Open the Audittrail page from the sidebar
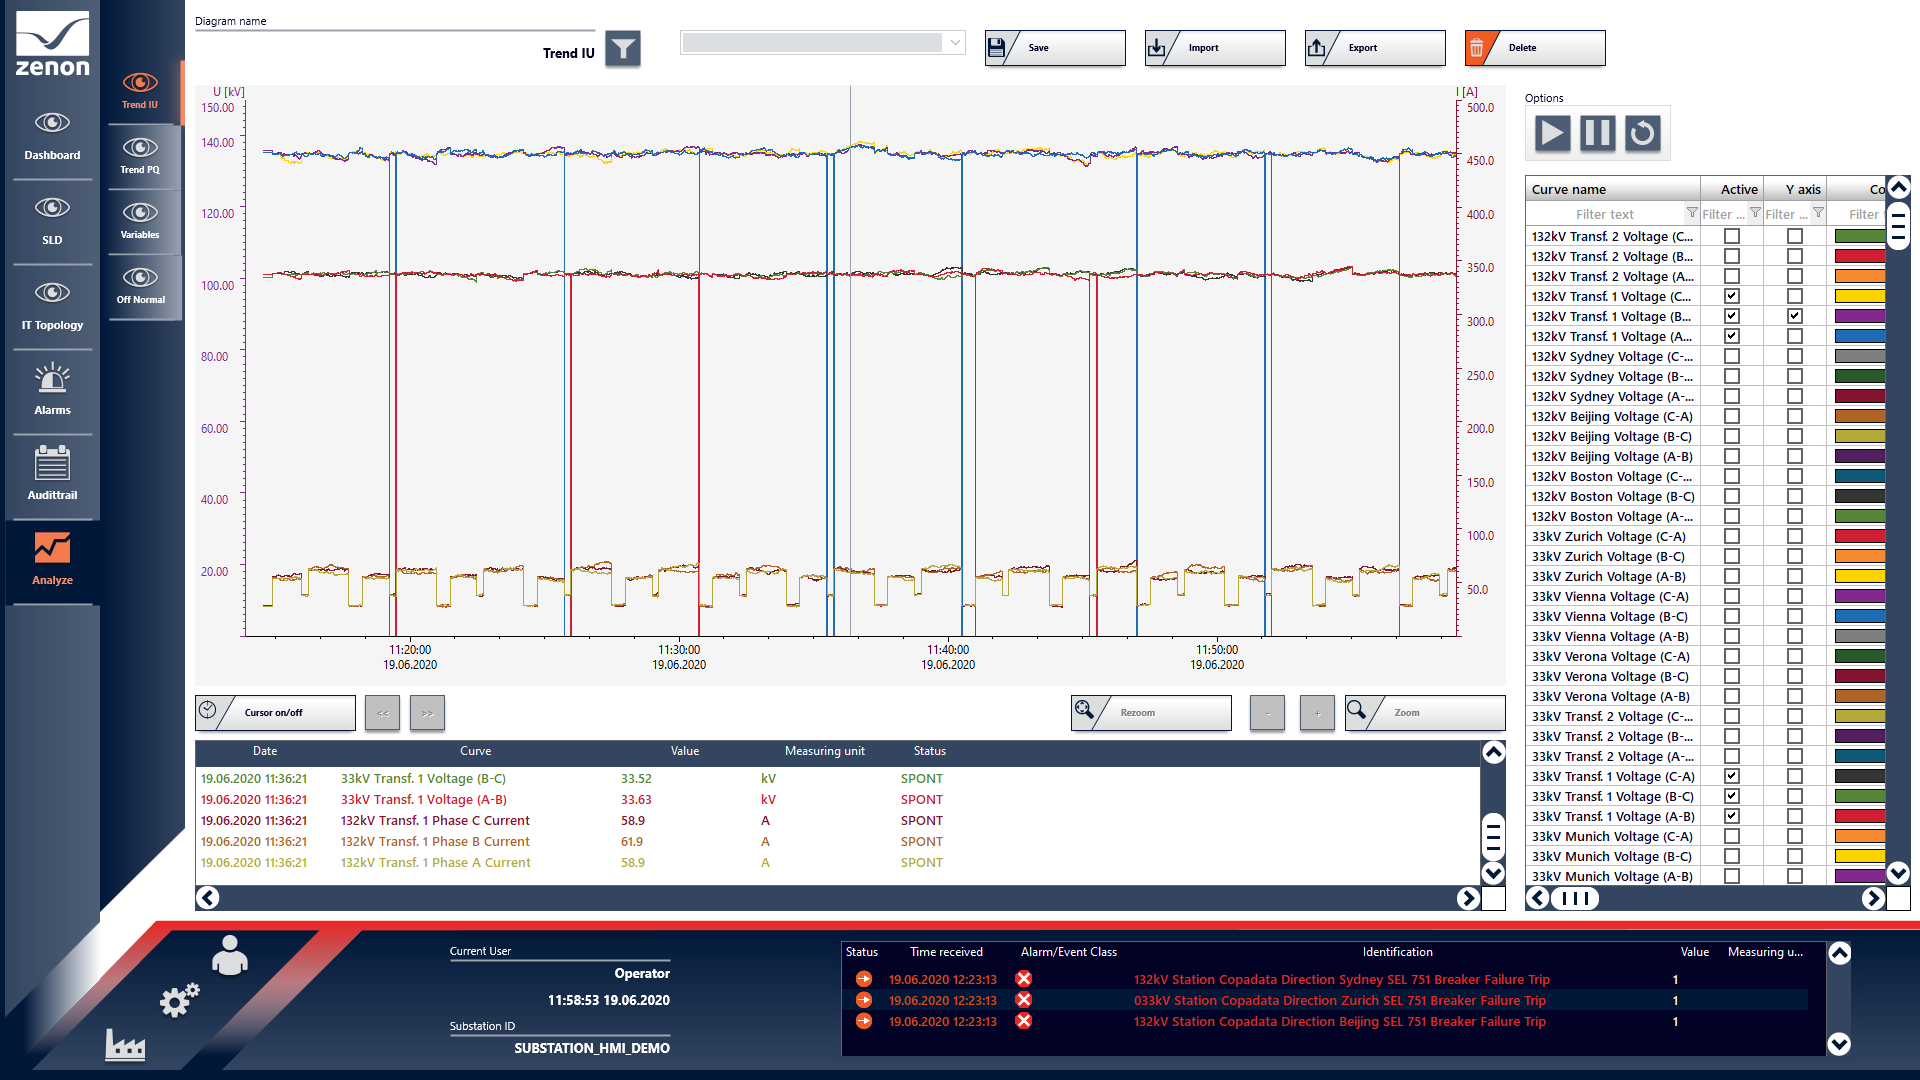Viewport: 1920px width, 1080px height. [52, 475]
